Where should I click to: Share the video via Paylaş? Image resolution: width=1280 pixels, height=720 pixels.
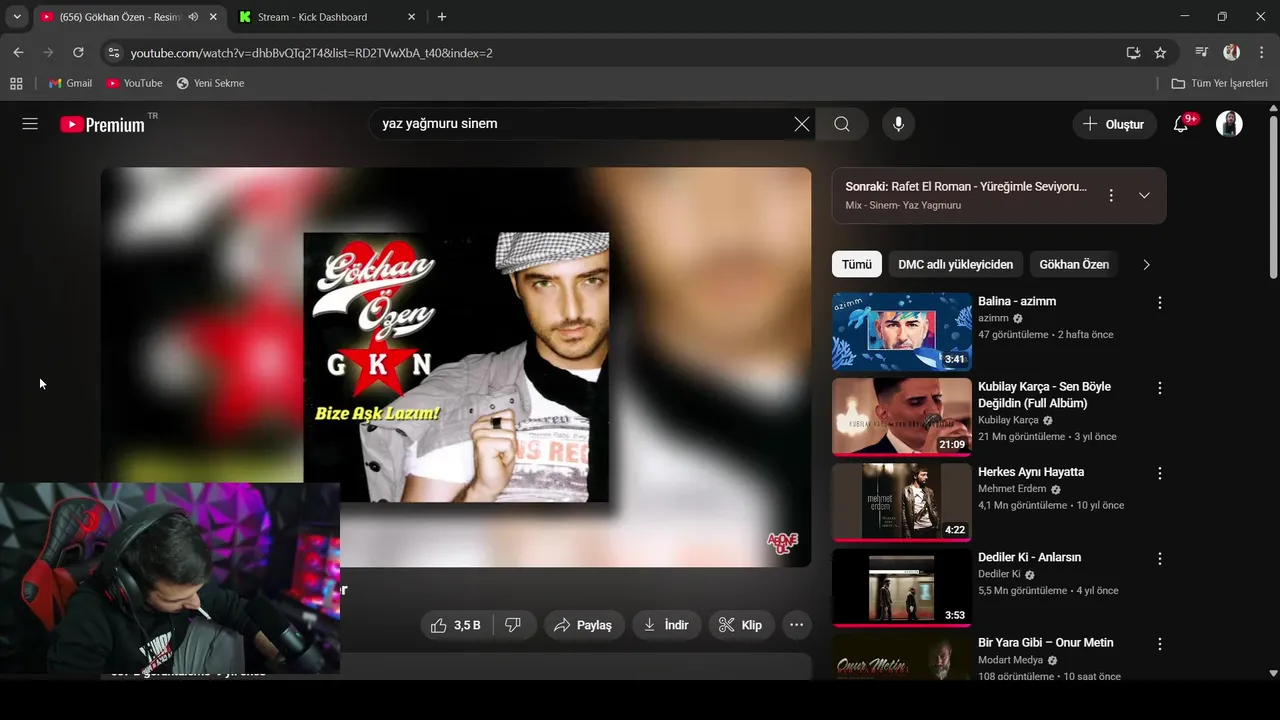point(584,625)
